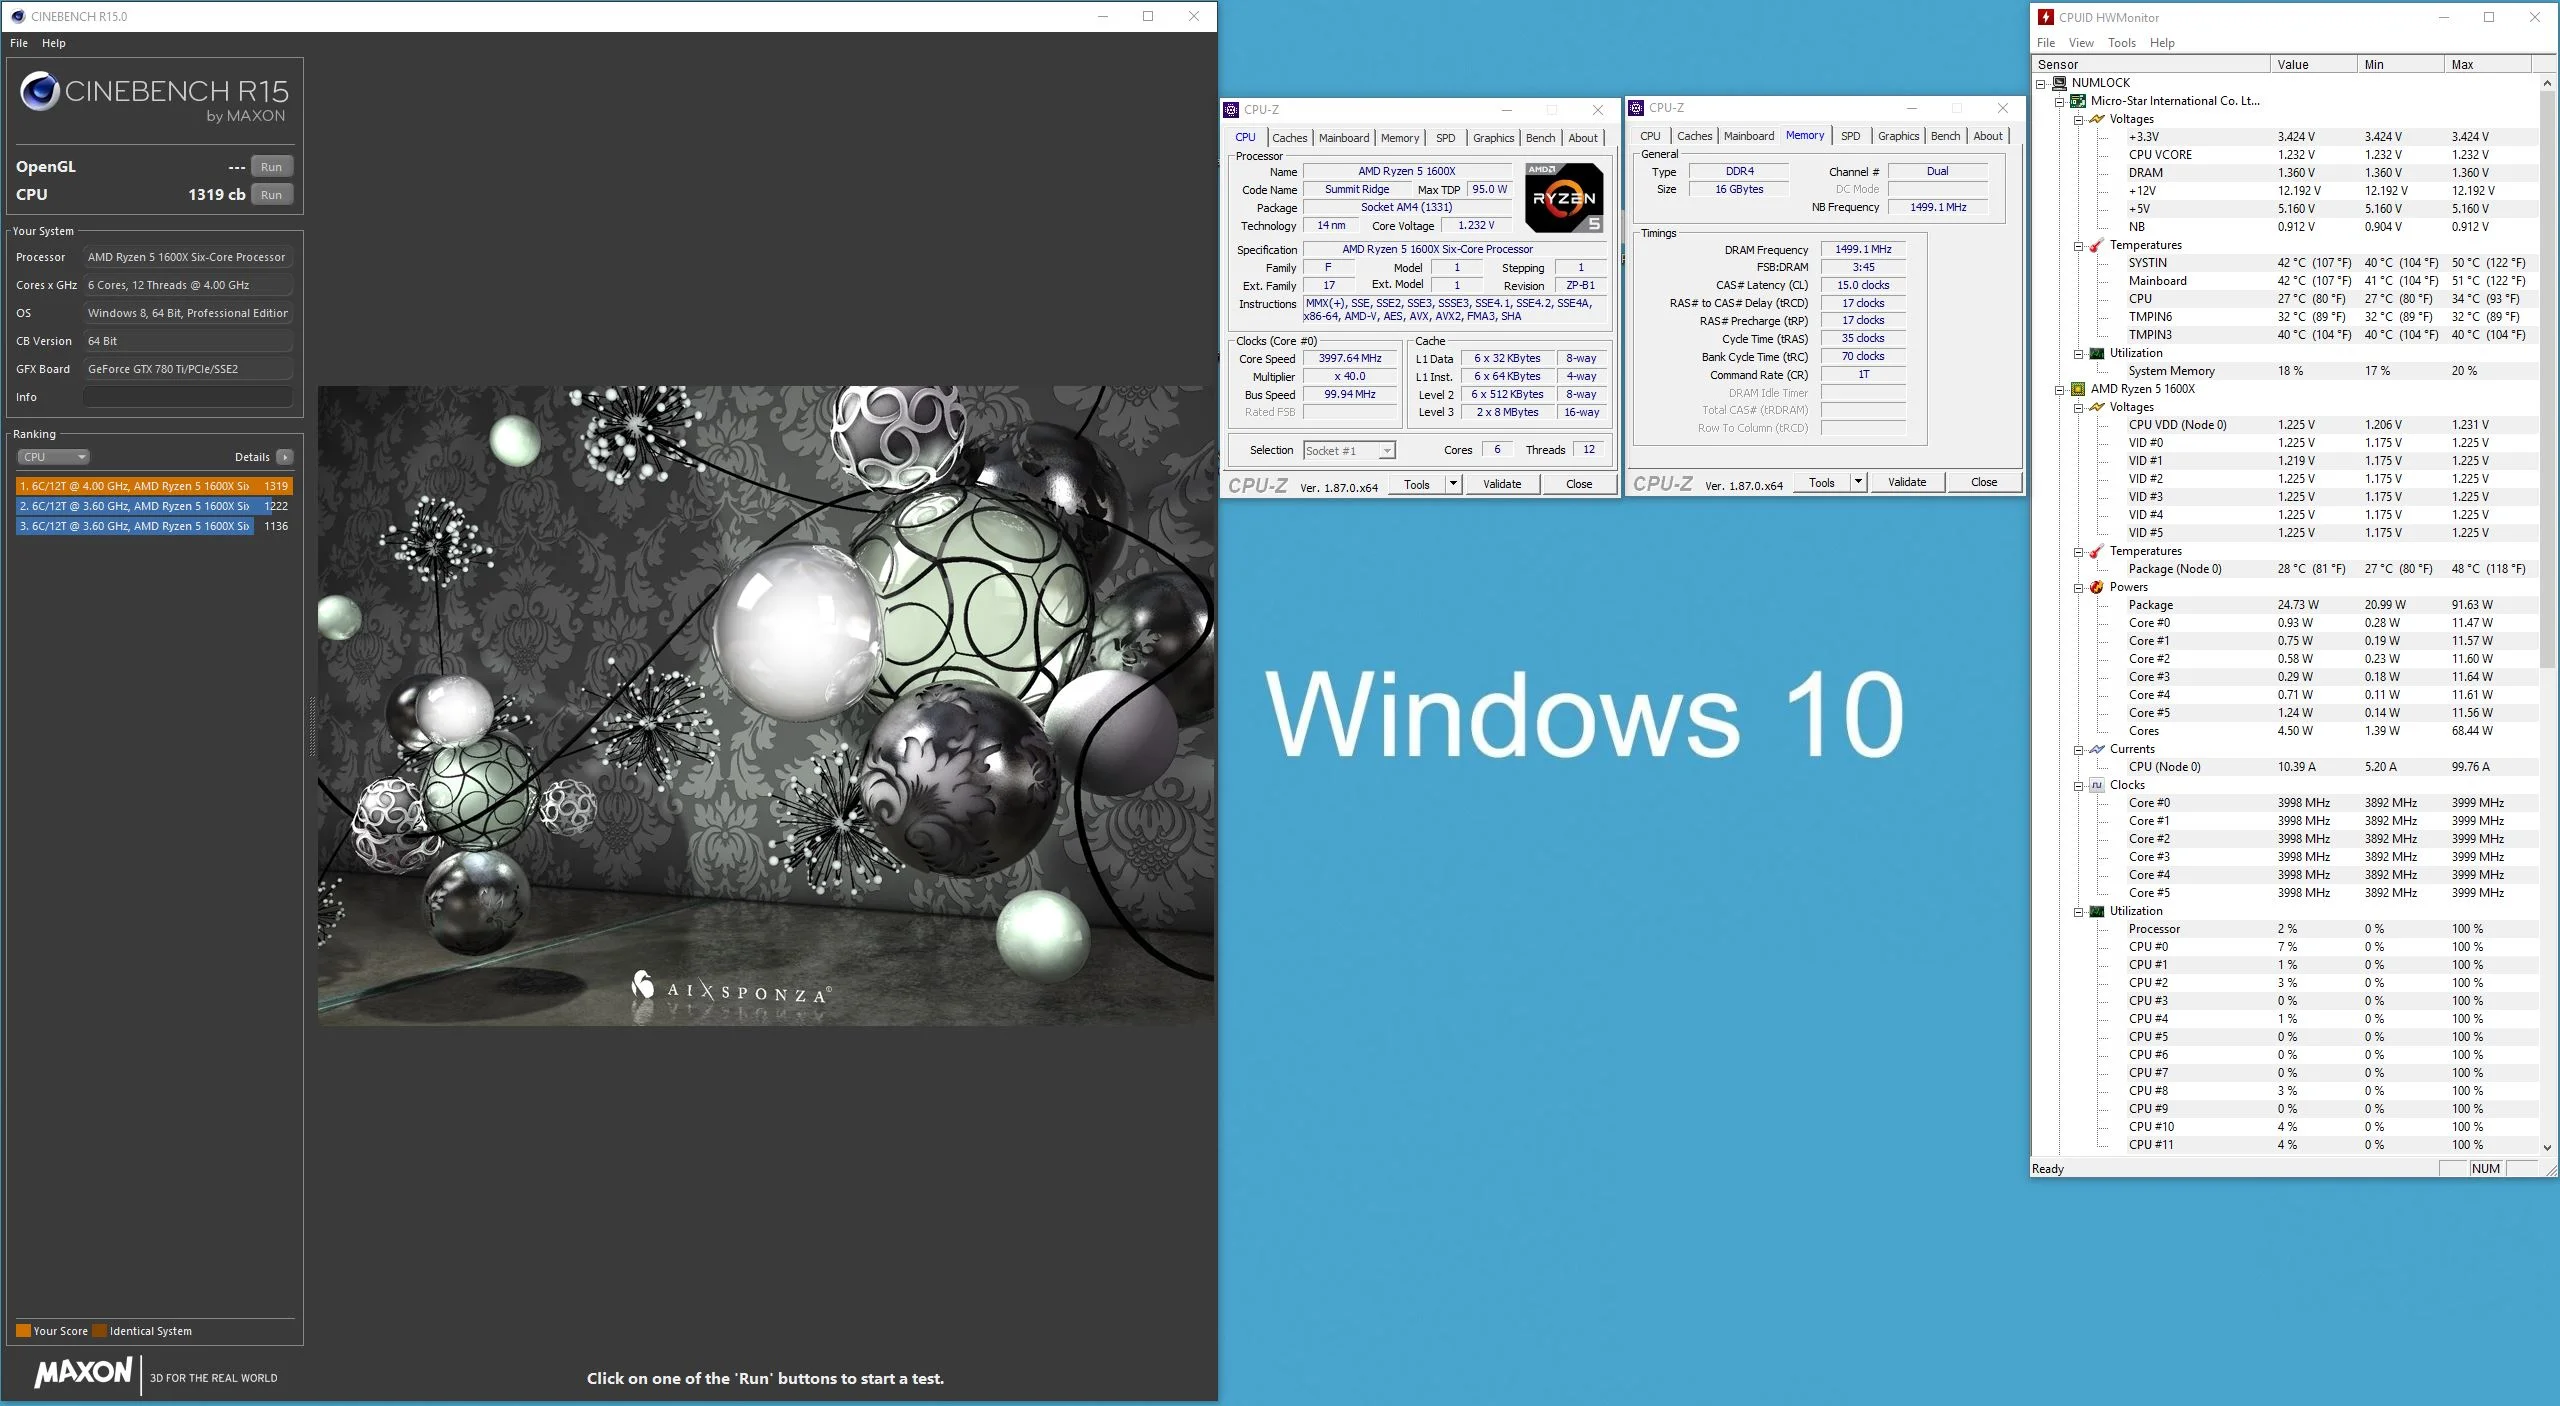
Task: Click the Value column header in HWMonitor
Action: coord(2312,64)
